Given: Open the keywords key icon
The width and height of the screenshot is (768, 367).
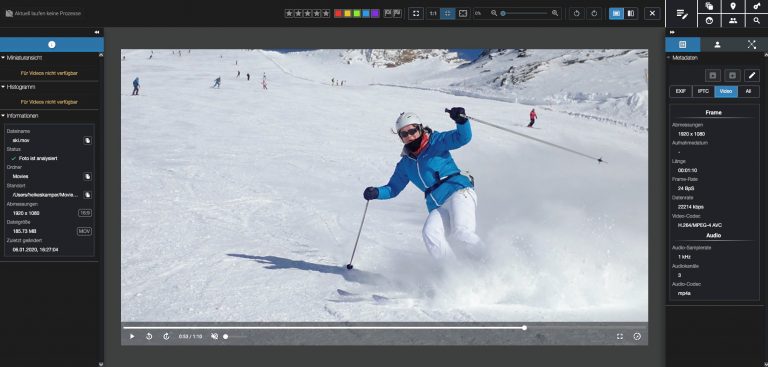Looking at the screenshot, I should click(757, 6).
